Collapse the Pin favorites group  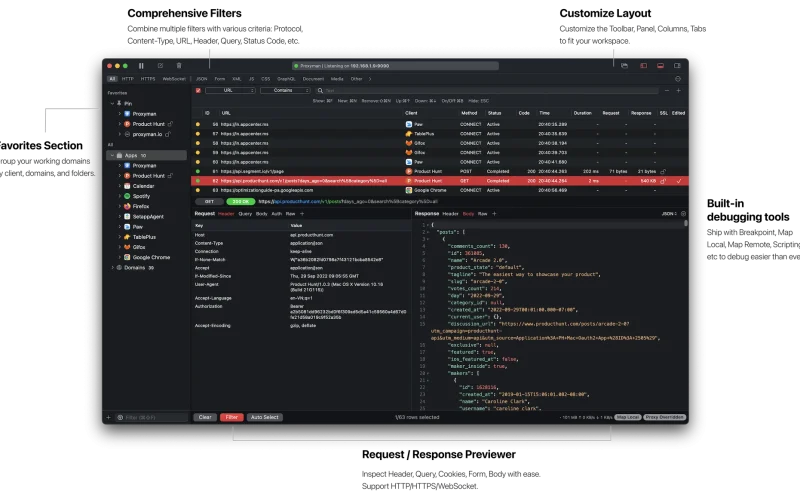pyautogui.click(x=112, y=104)
